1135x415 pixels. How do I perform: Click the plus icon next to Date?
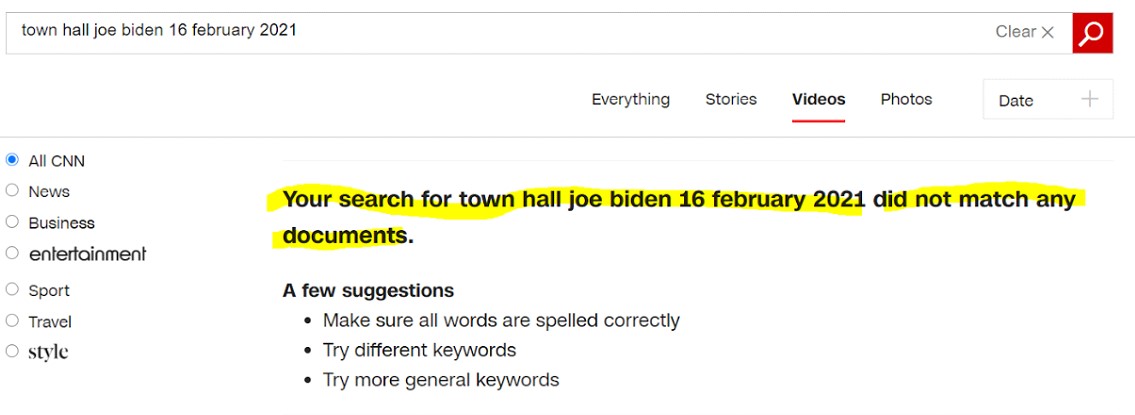pos(1090,99)
